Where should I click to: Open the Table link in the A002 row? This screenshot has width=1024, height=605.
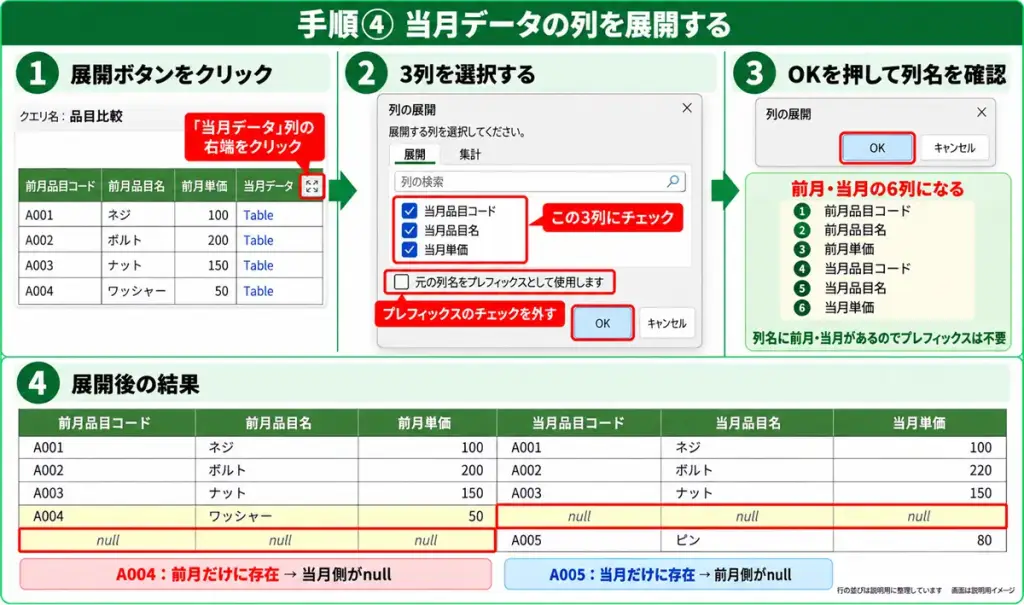coord(259,240)
